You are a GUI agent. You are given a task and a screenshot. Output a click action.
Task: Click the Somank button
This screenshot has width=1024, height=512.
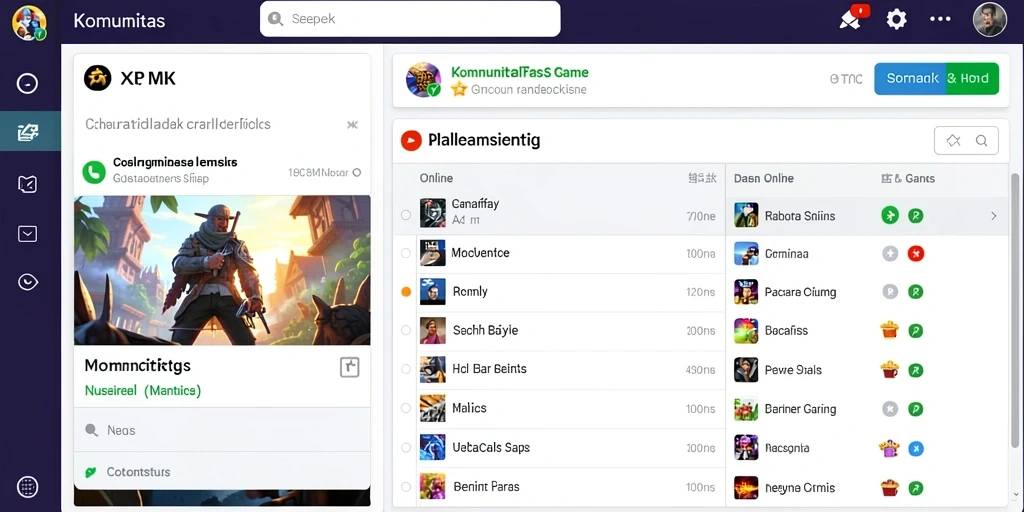(x=910, y=78)
